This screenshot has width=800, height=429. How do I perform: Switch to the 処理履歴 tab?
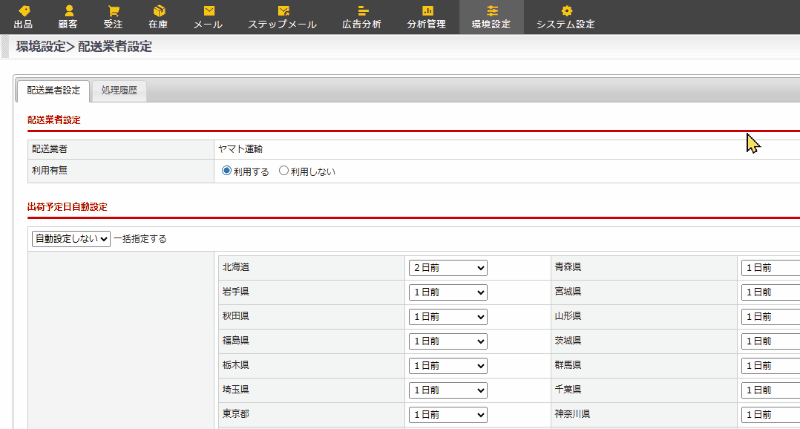pyautogui.click(x=119, y=91)
